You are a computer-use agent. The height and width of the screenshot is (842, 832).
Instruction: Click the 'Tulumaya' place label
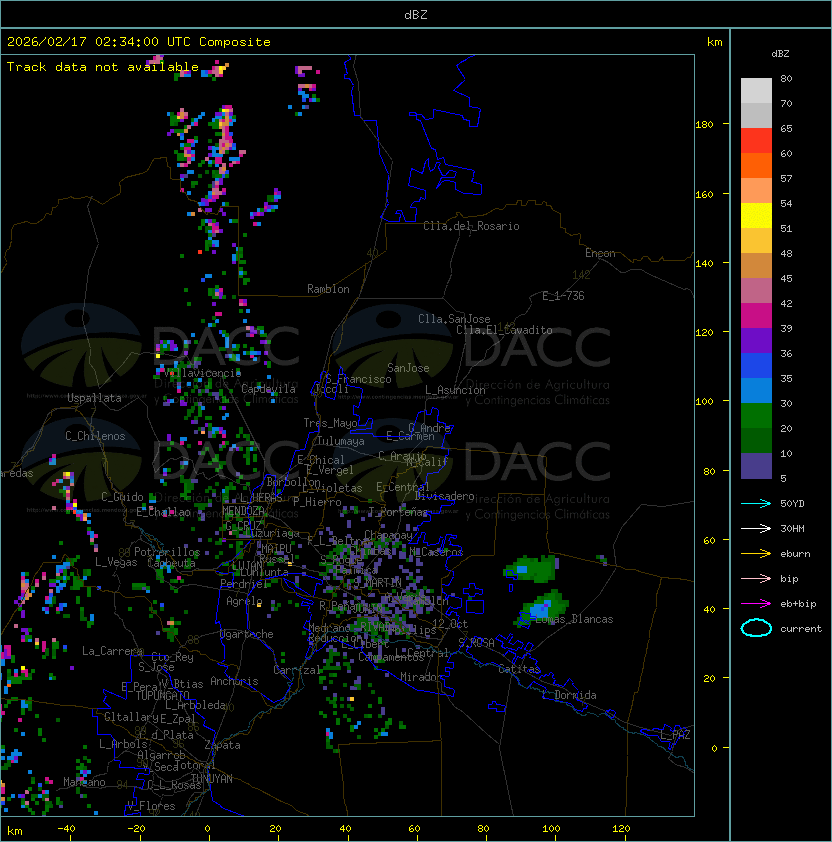(x=341, y=441)
